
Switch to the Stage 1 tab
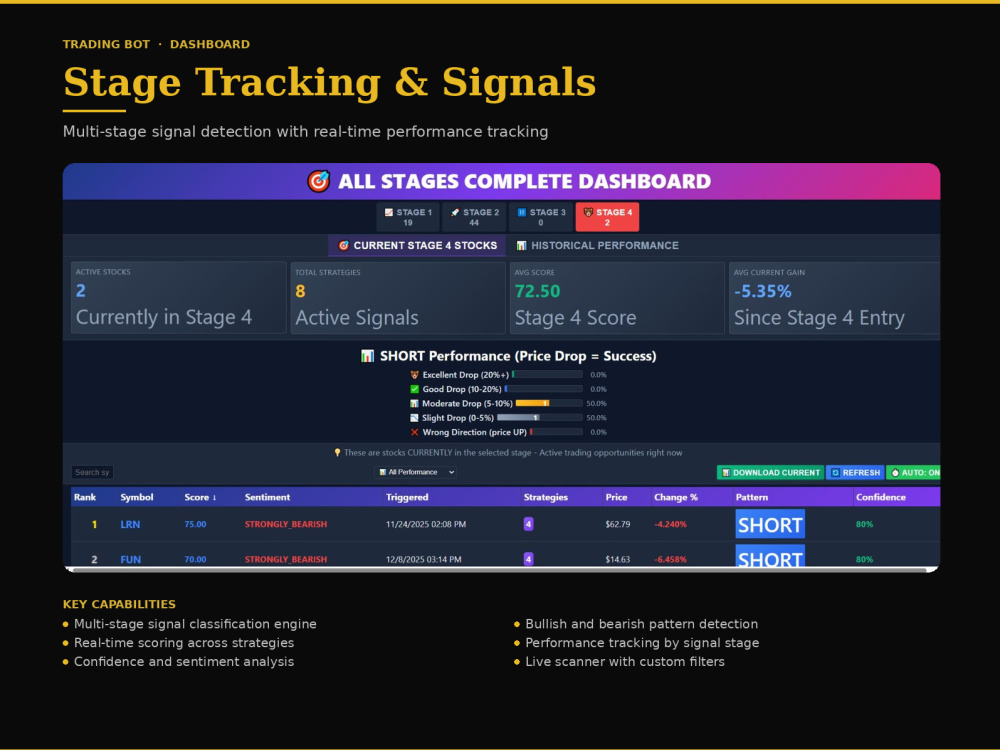click(408, 217)
